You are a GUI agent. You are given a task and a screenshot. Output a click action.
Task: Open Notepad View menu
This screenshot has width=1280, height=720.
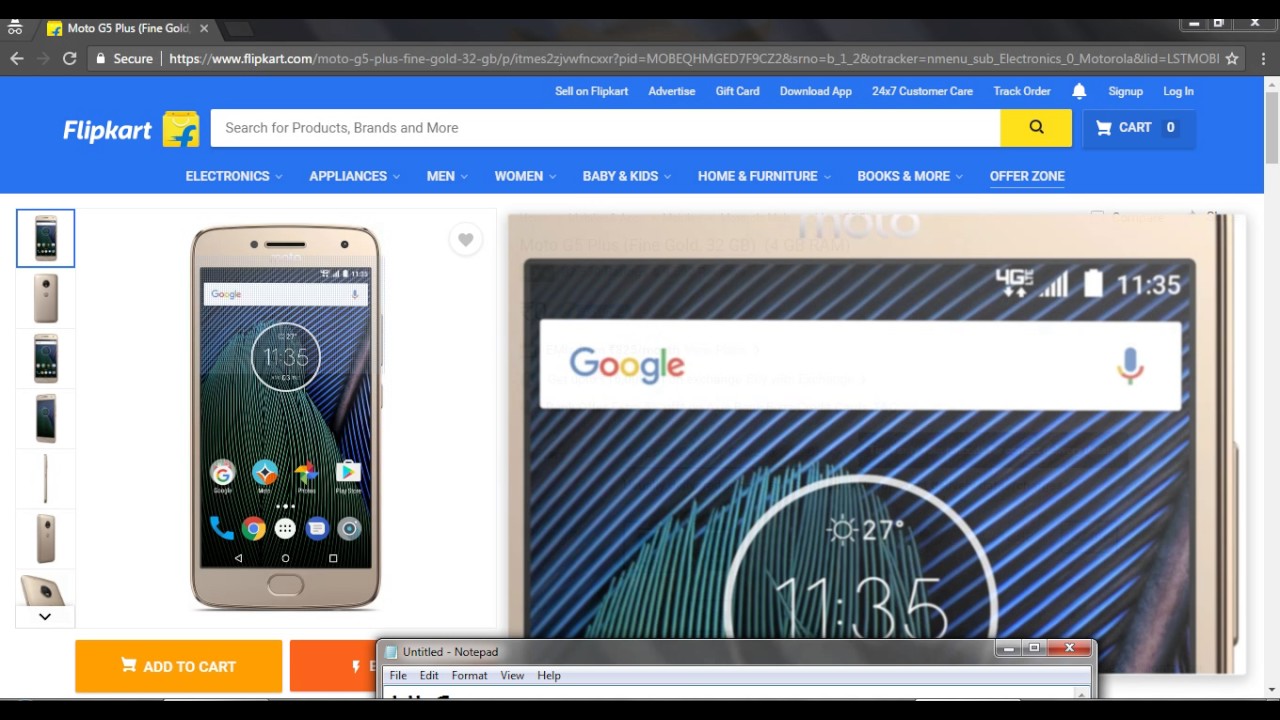tap(512, 676)
